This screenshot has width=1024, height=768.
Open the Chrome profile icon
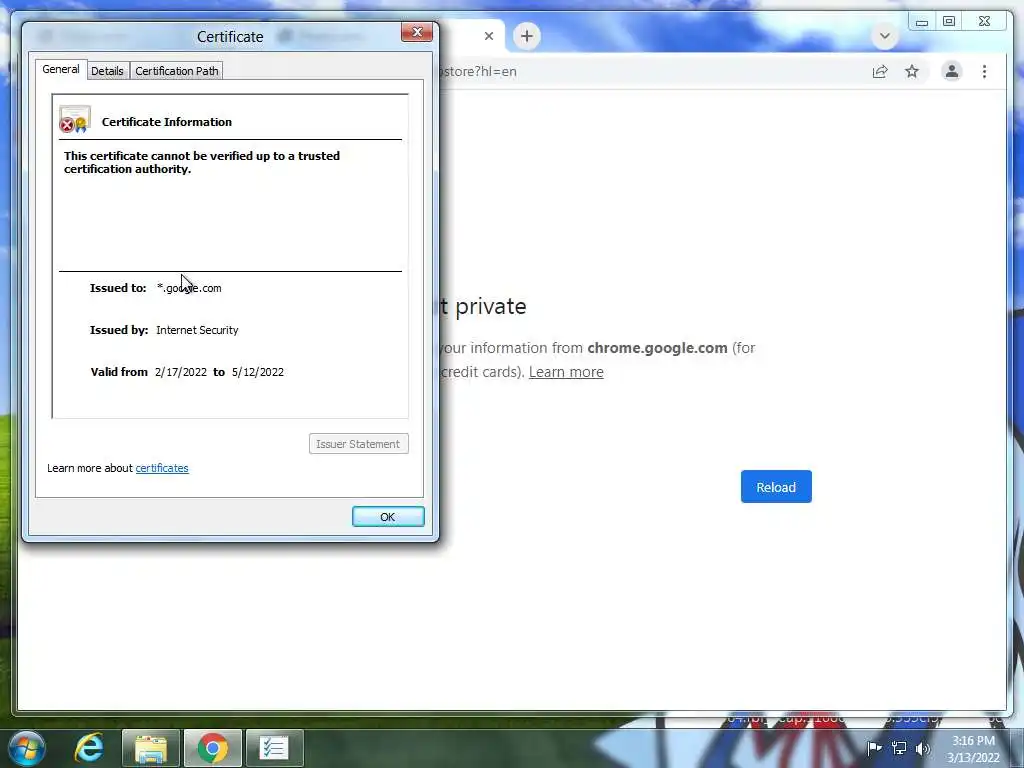point(952,71)
